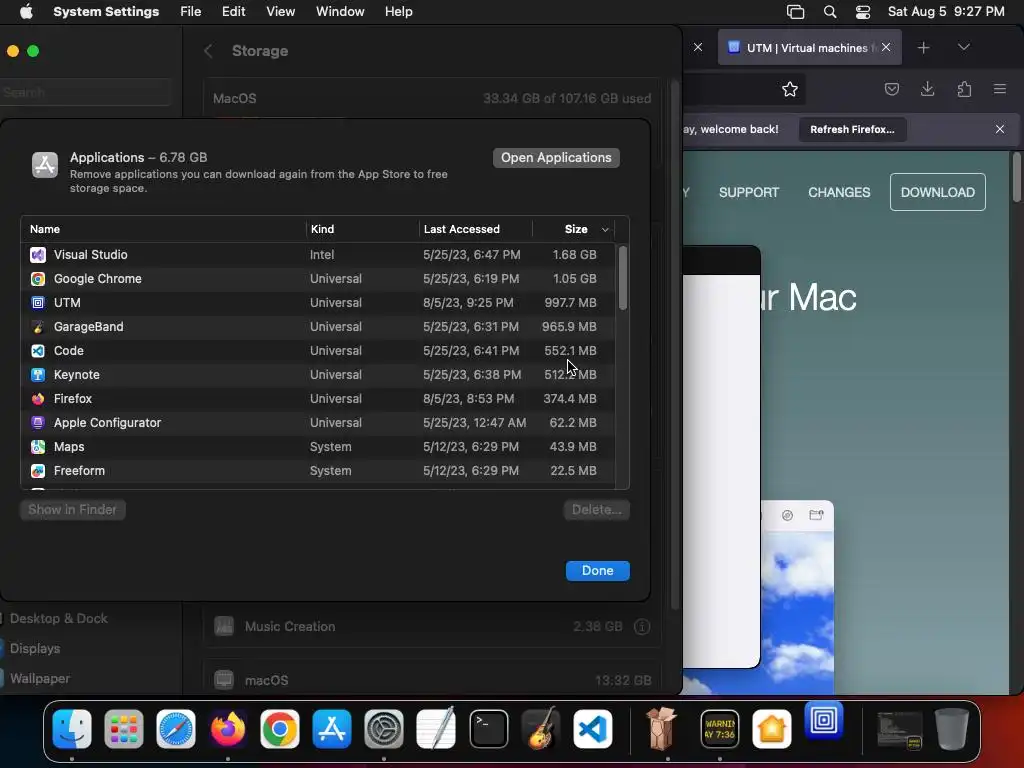Open Spotlight search in menu bar

pos(830,12)
